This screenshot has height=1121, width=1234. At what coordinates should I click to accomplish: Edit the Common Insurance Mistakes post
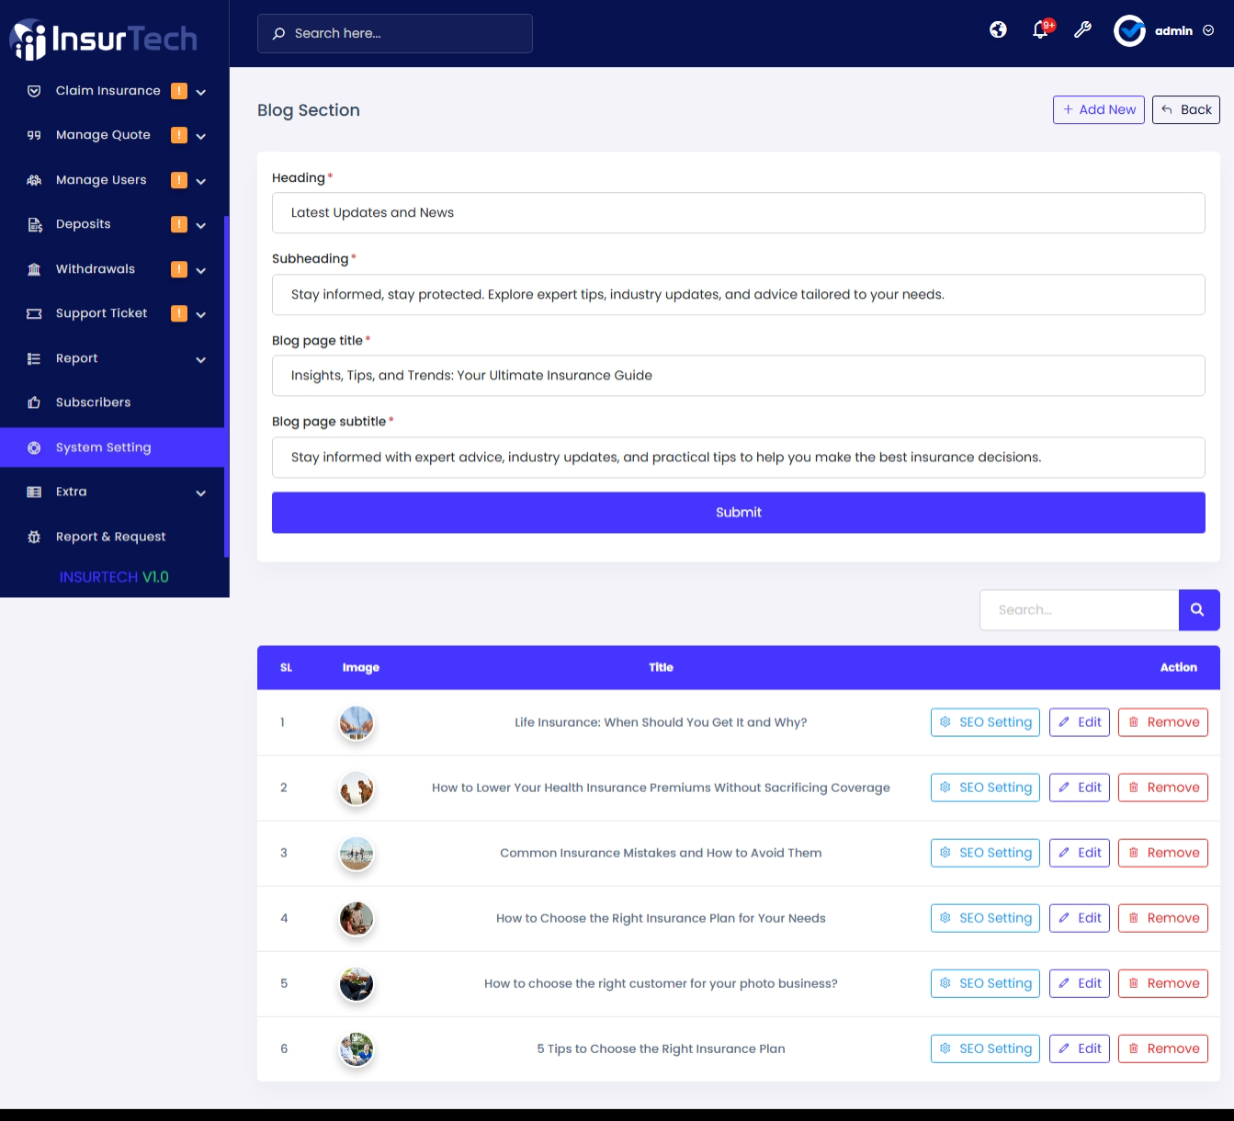(1079, 853)
